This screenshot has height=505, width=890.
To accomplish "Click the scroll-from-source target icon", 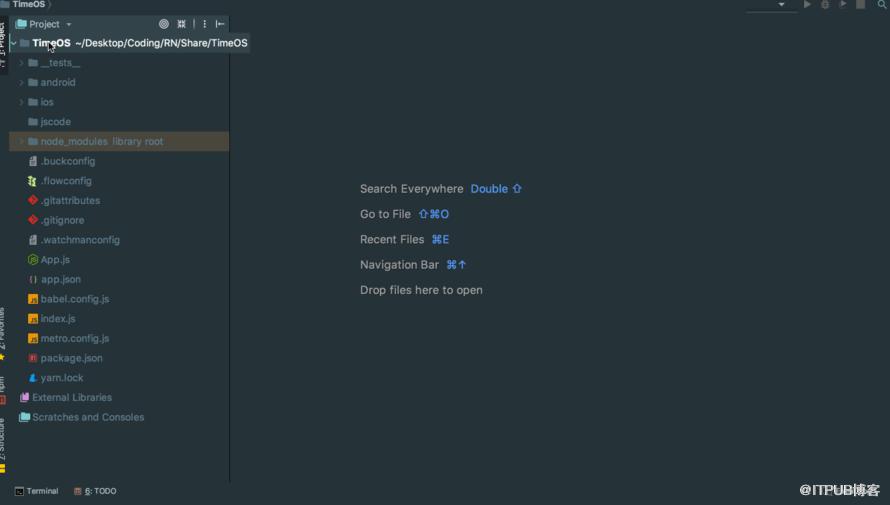I will (x=163, y=24).
